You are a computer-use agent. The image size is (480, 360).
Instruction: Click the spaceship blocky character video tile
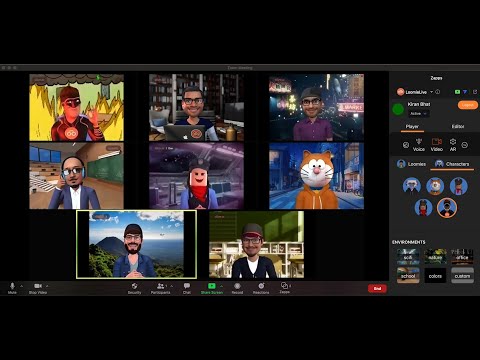point(196,176)
